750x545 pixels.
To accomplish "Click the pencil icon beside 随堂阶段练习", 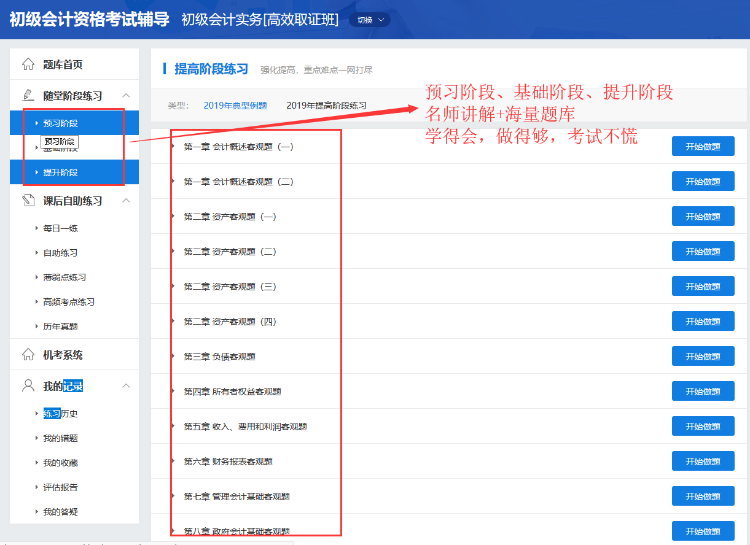I will 28,96.
